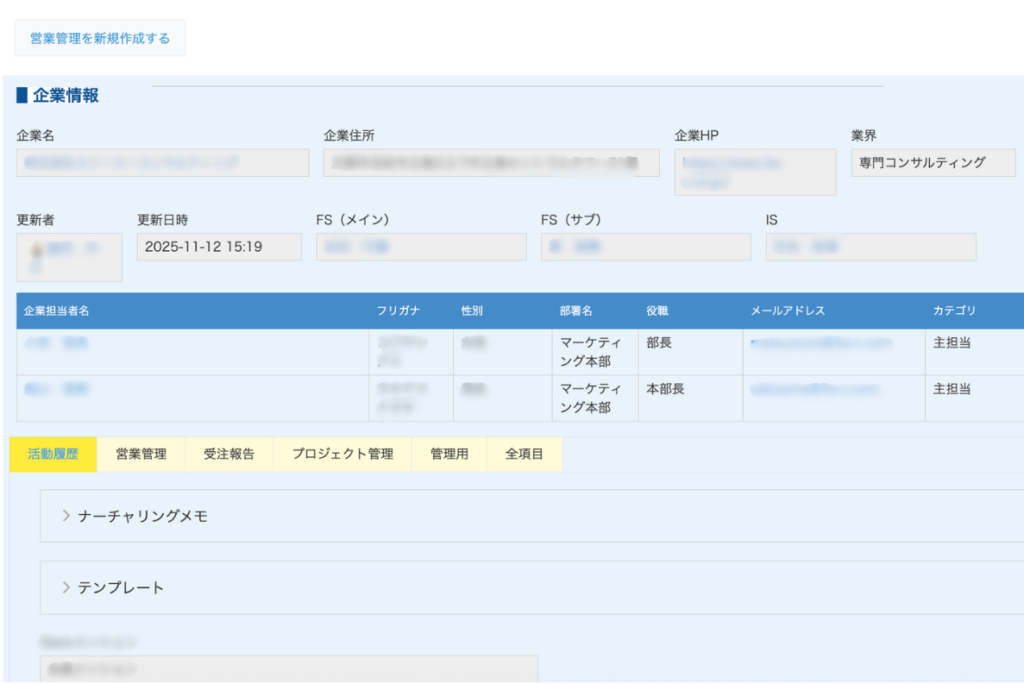
Task: Expand the ナーチャリングメモ section
Action: pos(143,516)
